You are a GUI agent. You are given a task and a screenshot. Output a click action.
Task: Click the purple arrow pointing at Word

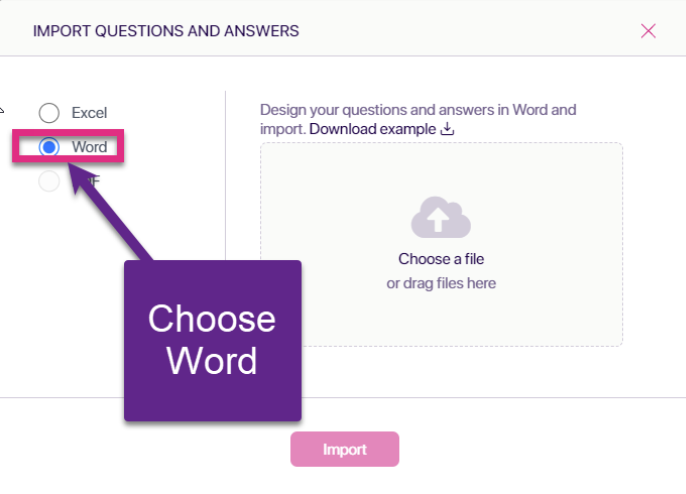pyautogui.click(x=110, y=212)
